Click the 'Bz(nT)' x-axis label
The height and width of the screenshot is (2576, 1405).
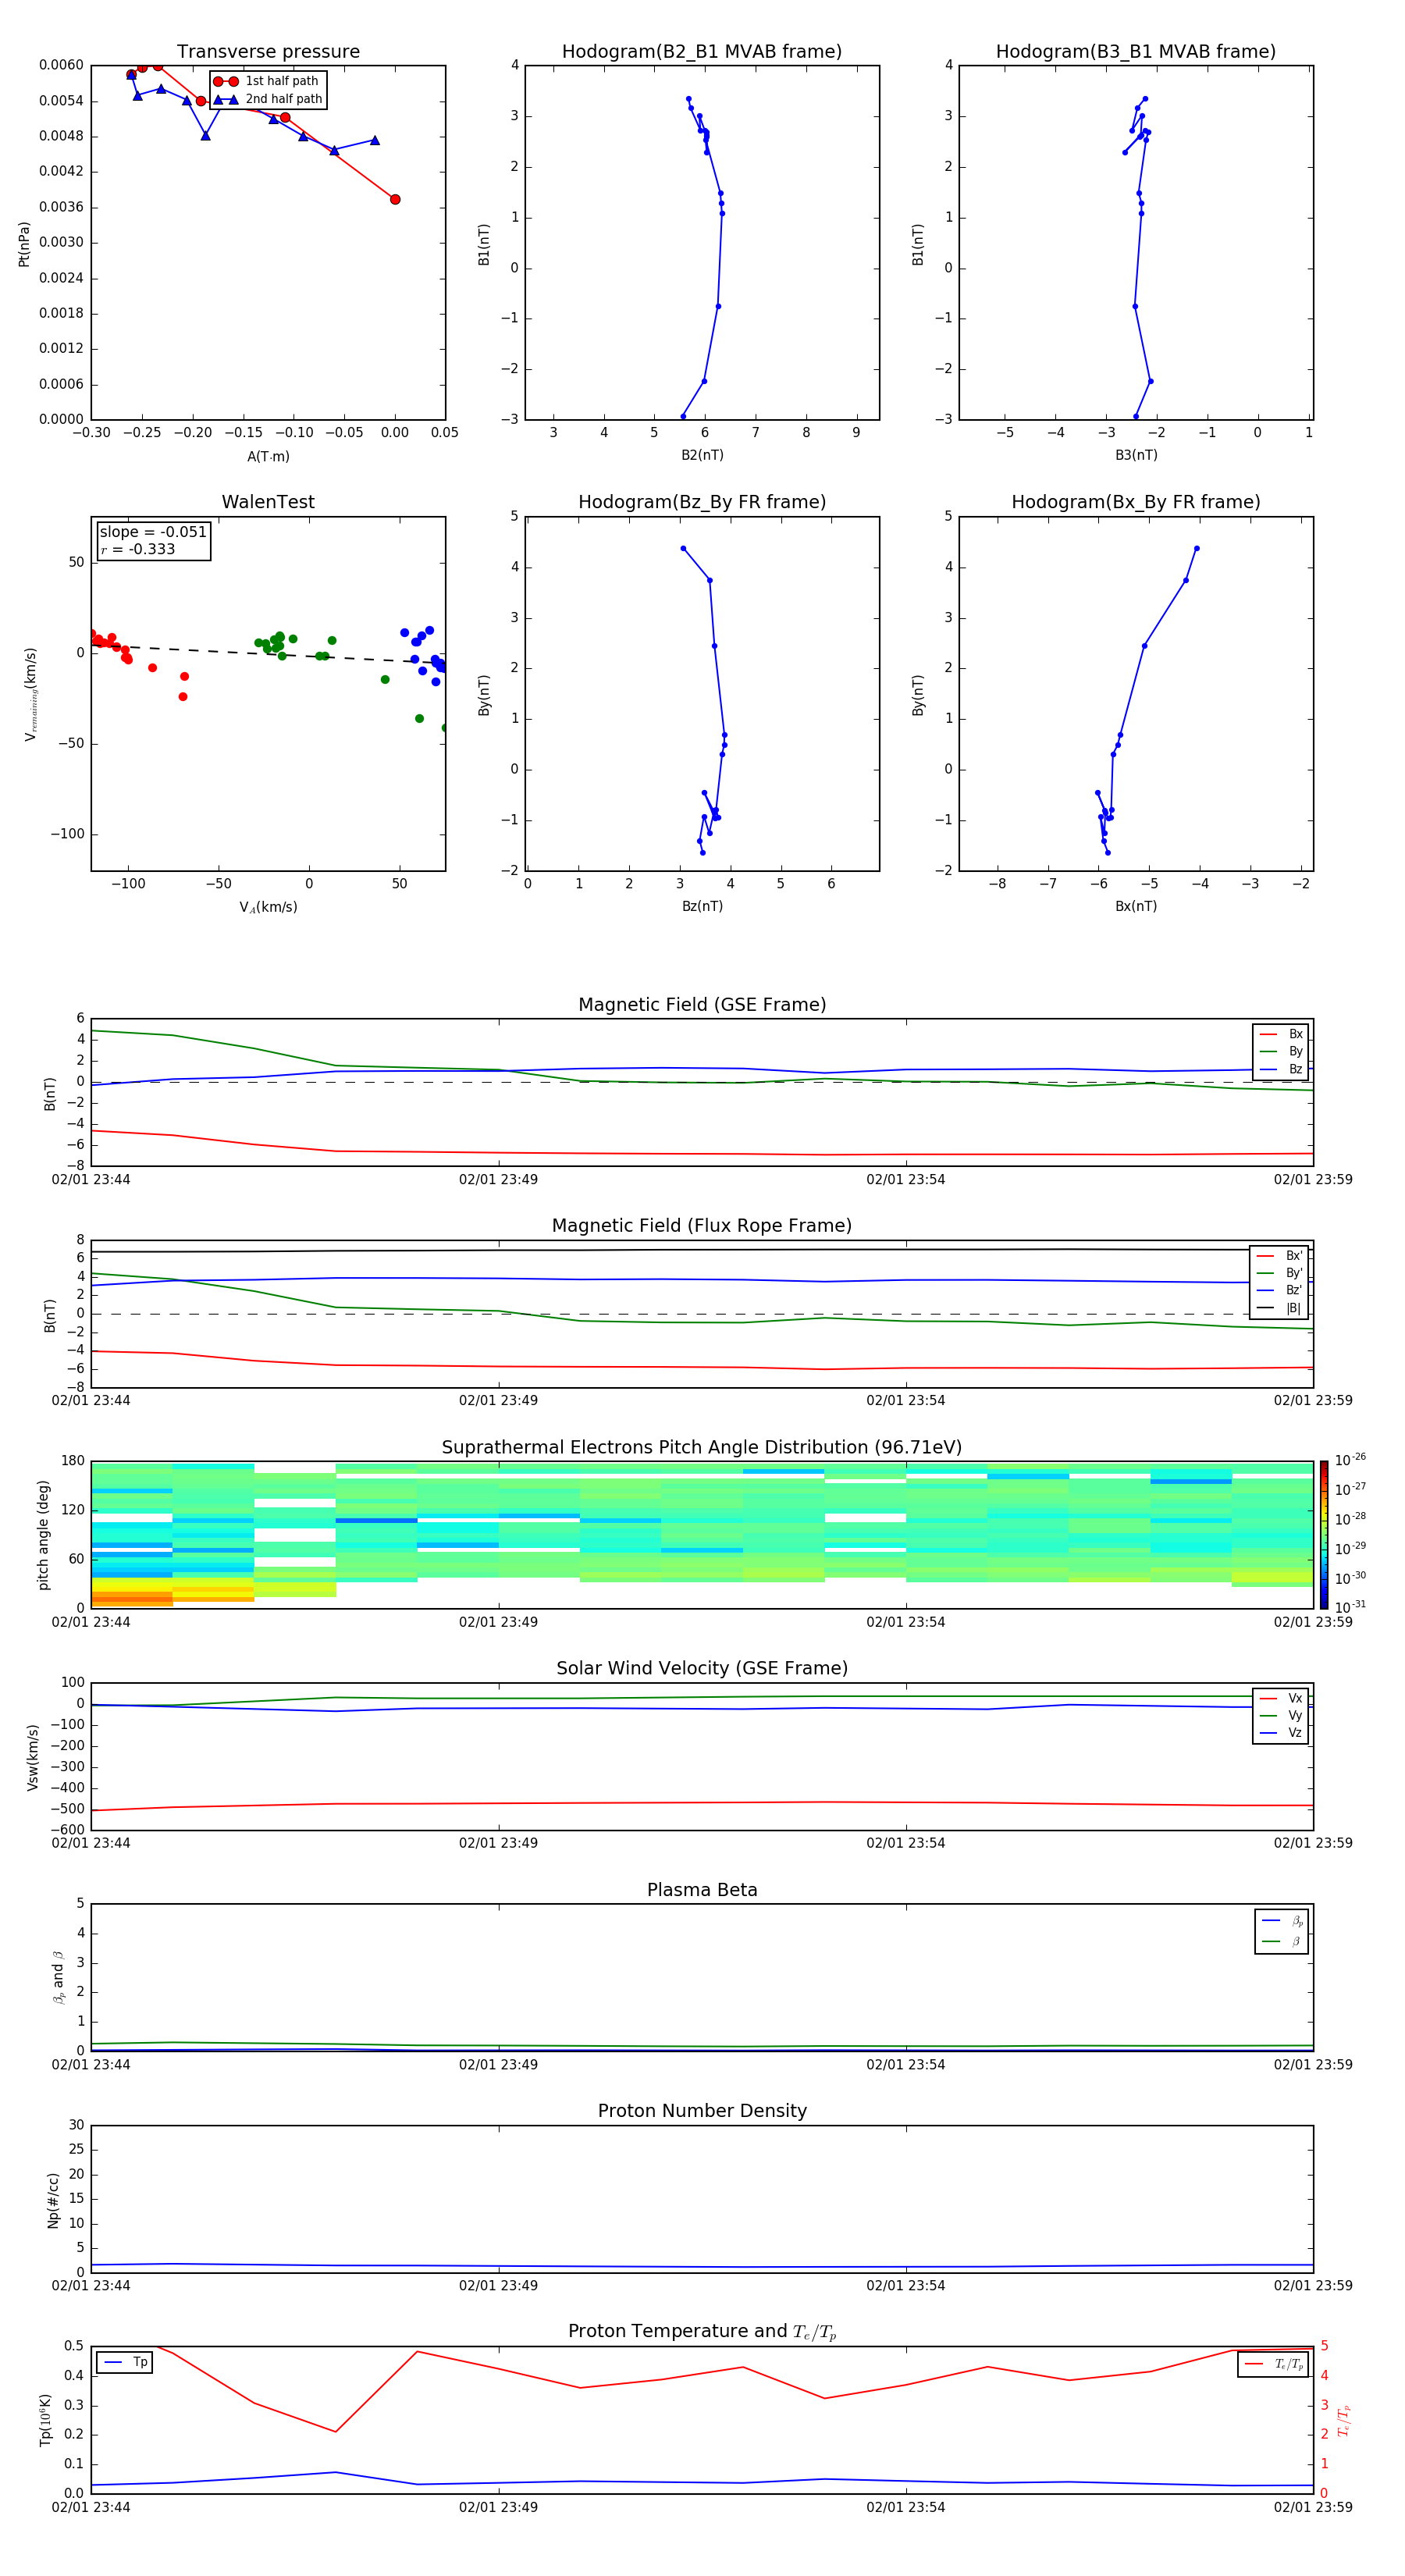click(x=702, y=906)
